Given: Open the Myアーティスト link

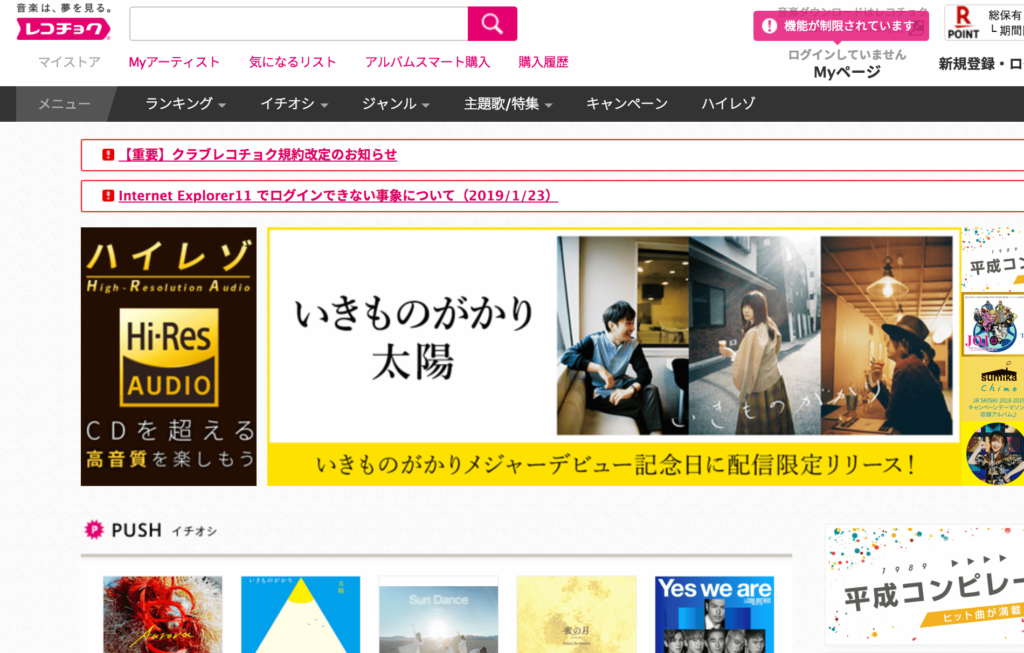Looking at the screenshot, I should click(174, 62).
